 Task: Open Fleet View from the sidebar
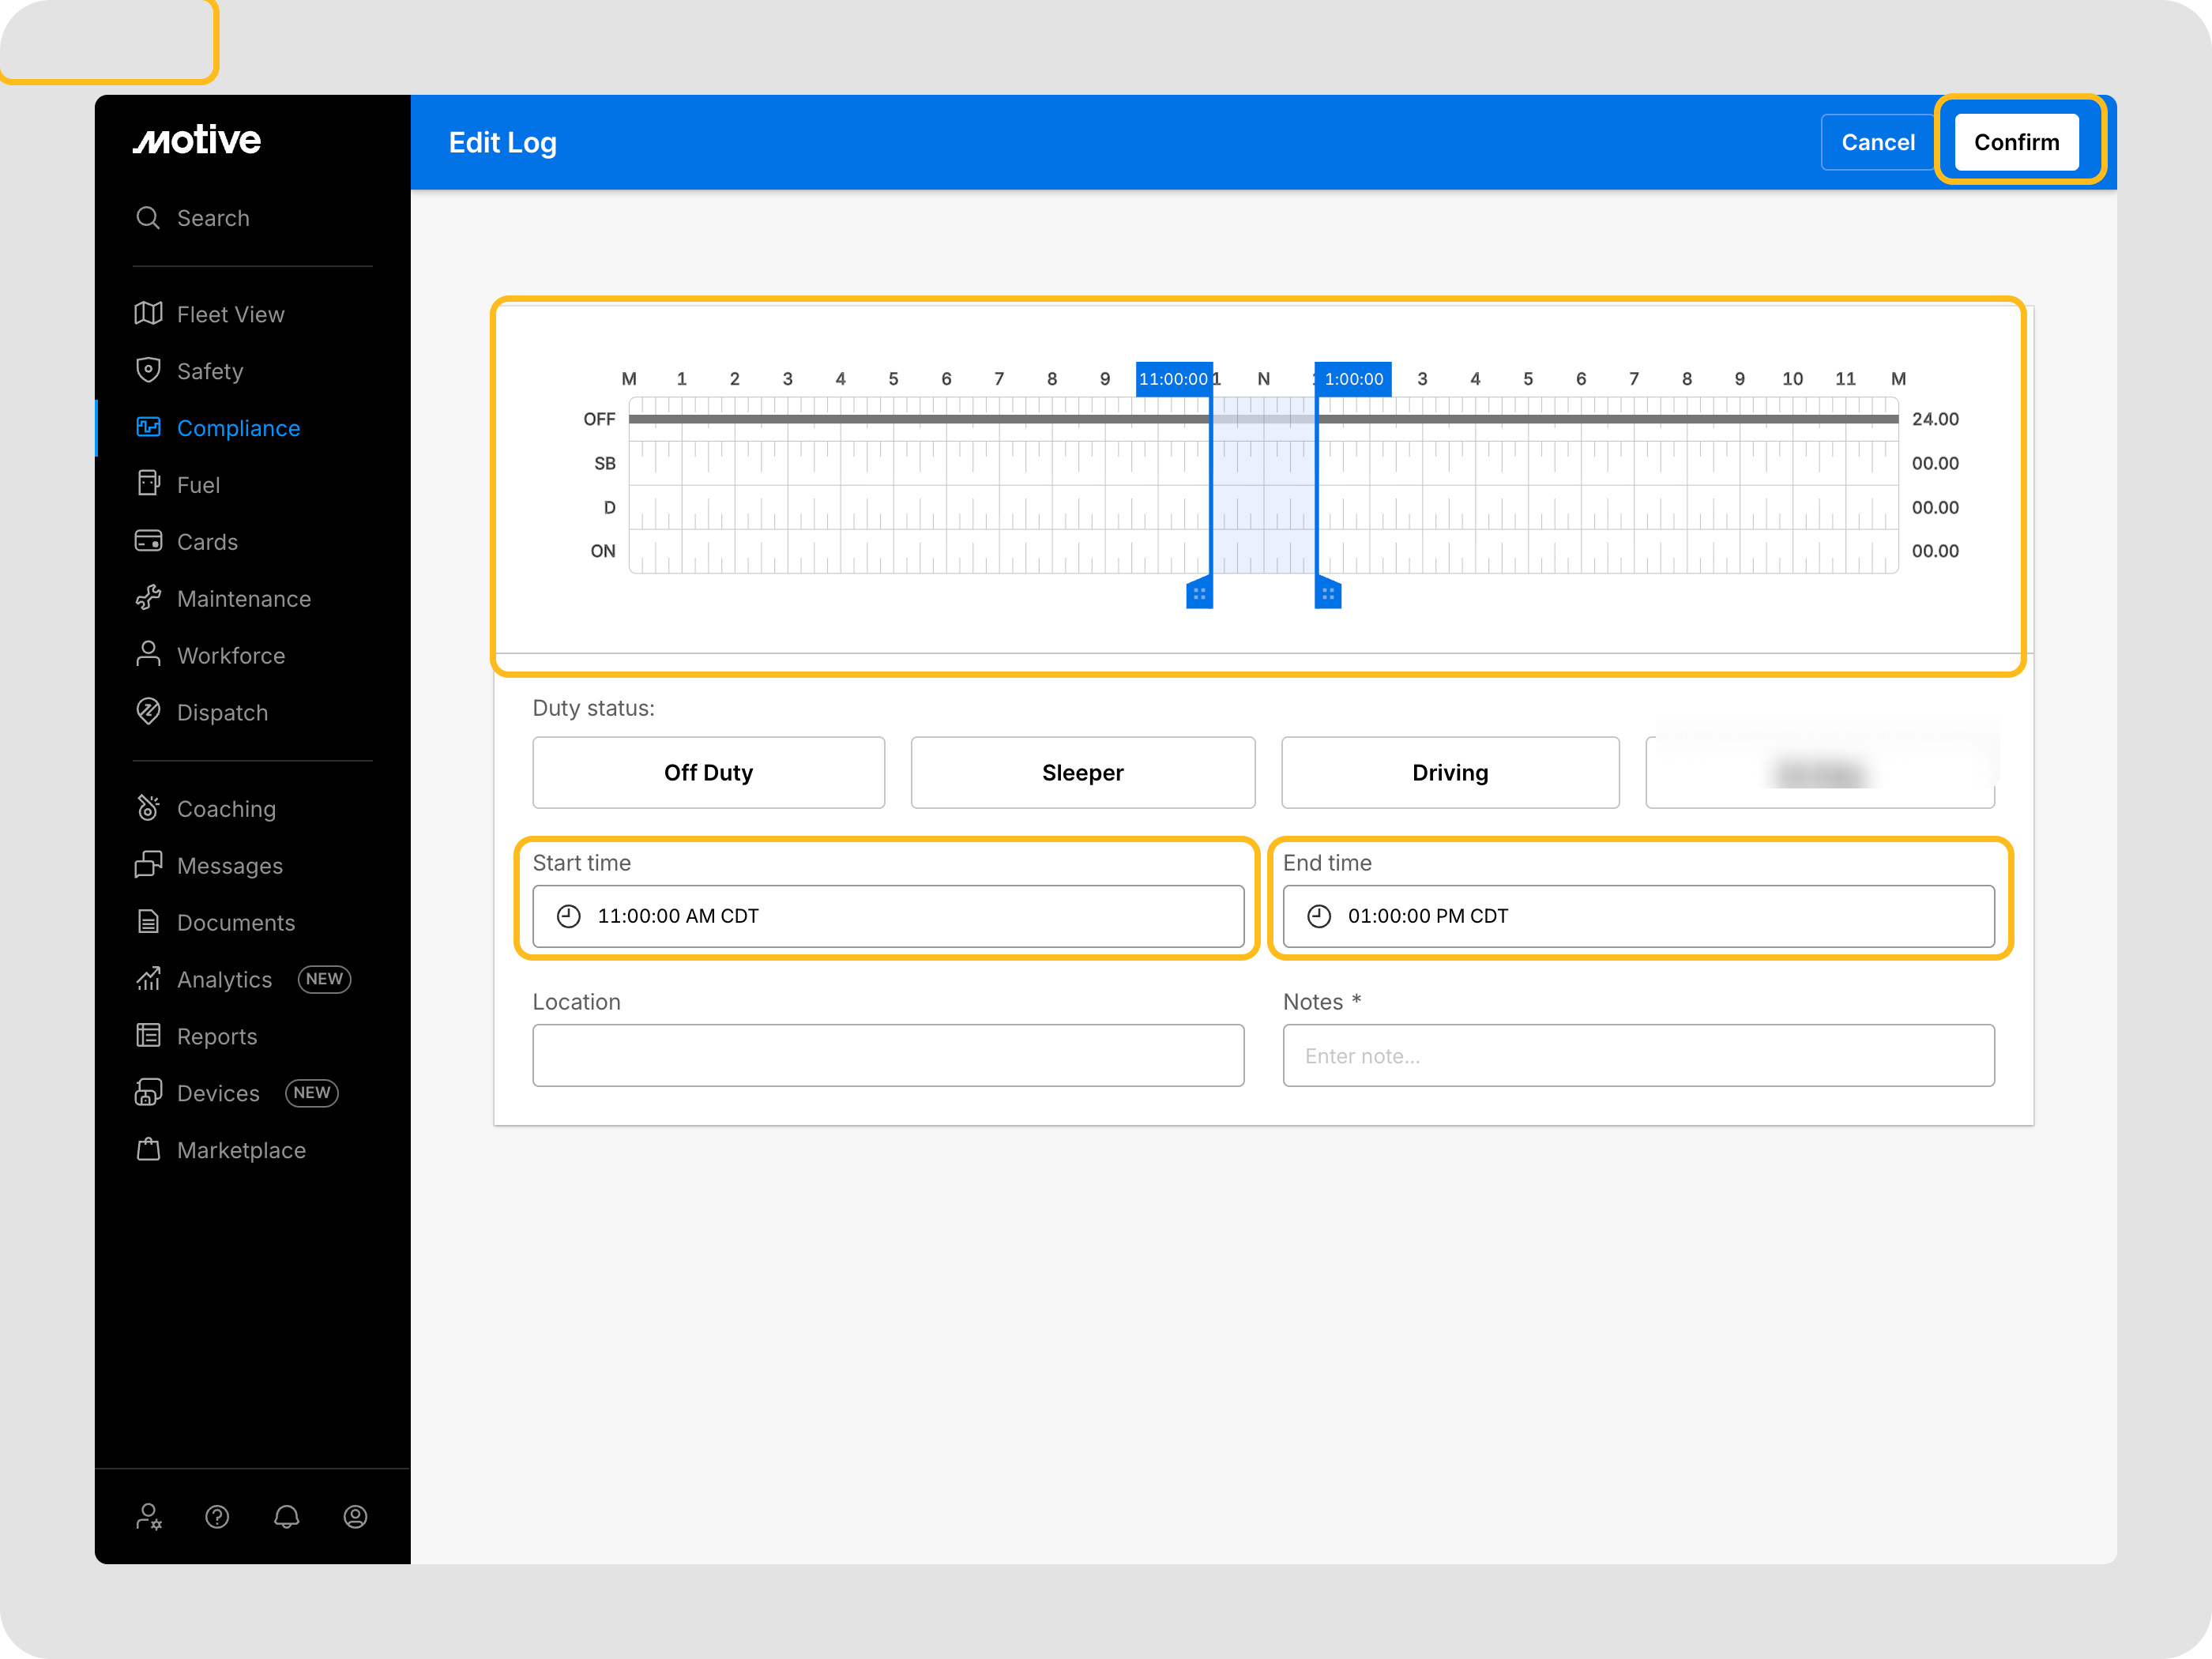[x=230, y=315]
